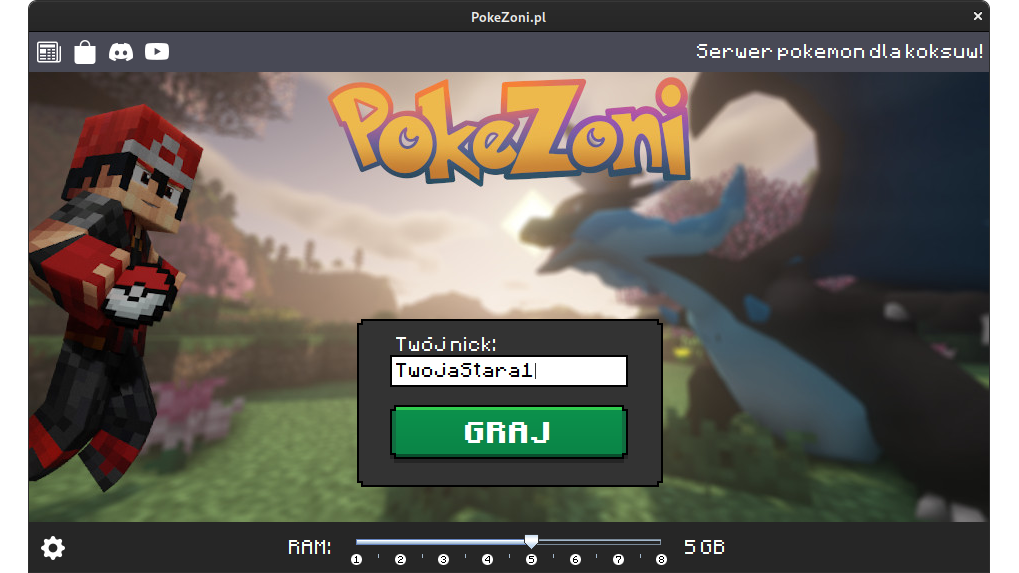The height and width of the screenshot is (573, 1019).
Task: Click the PokeZoni.pl window title
Action: 509,17
